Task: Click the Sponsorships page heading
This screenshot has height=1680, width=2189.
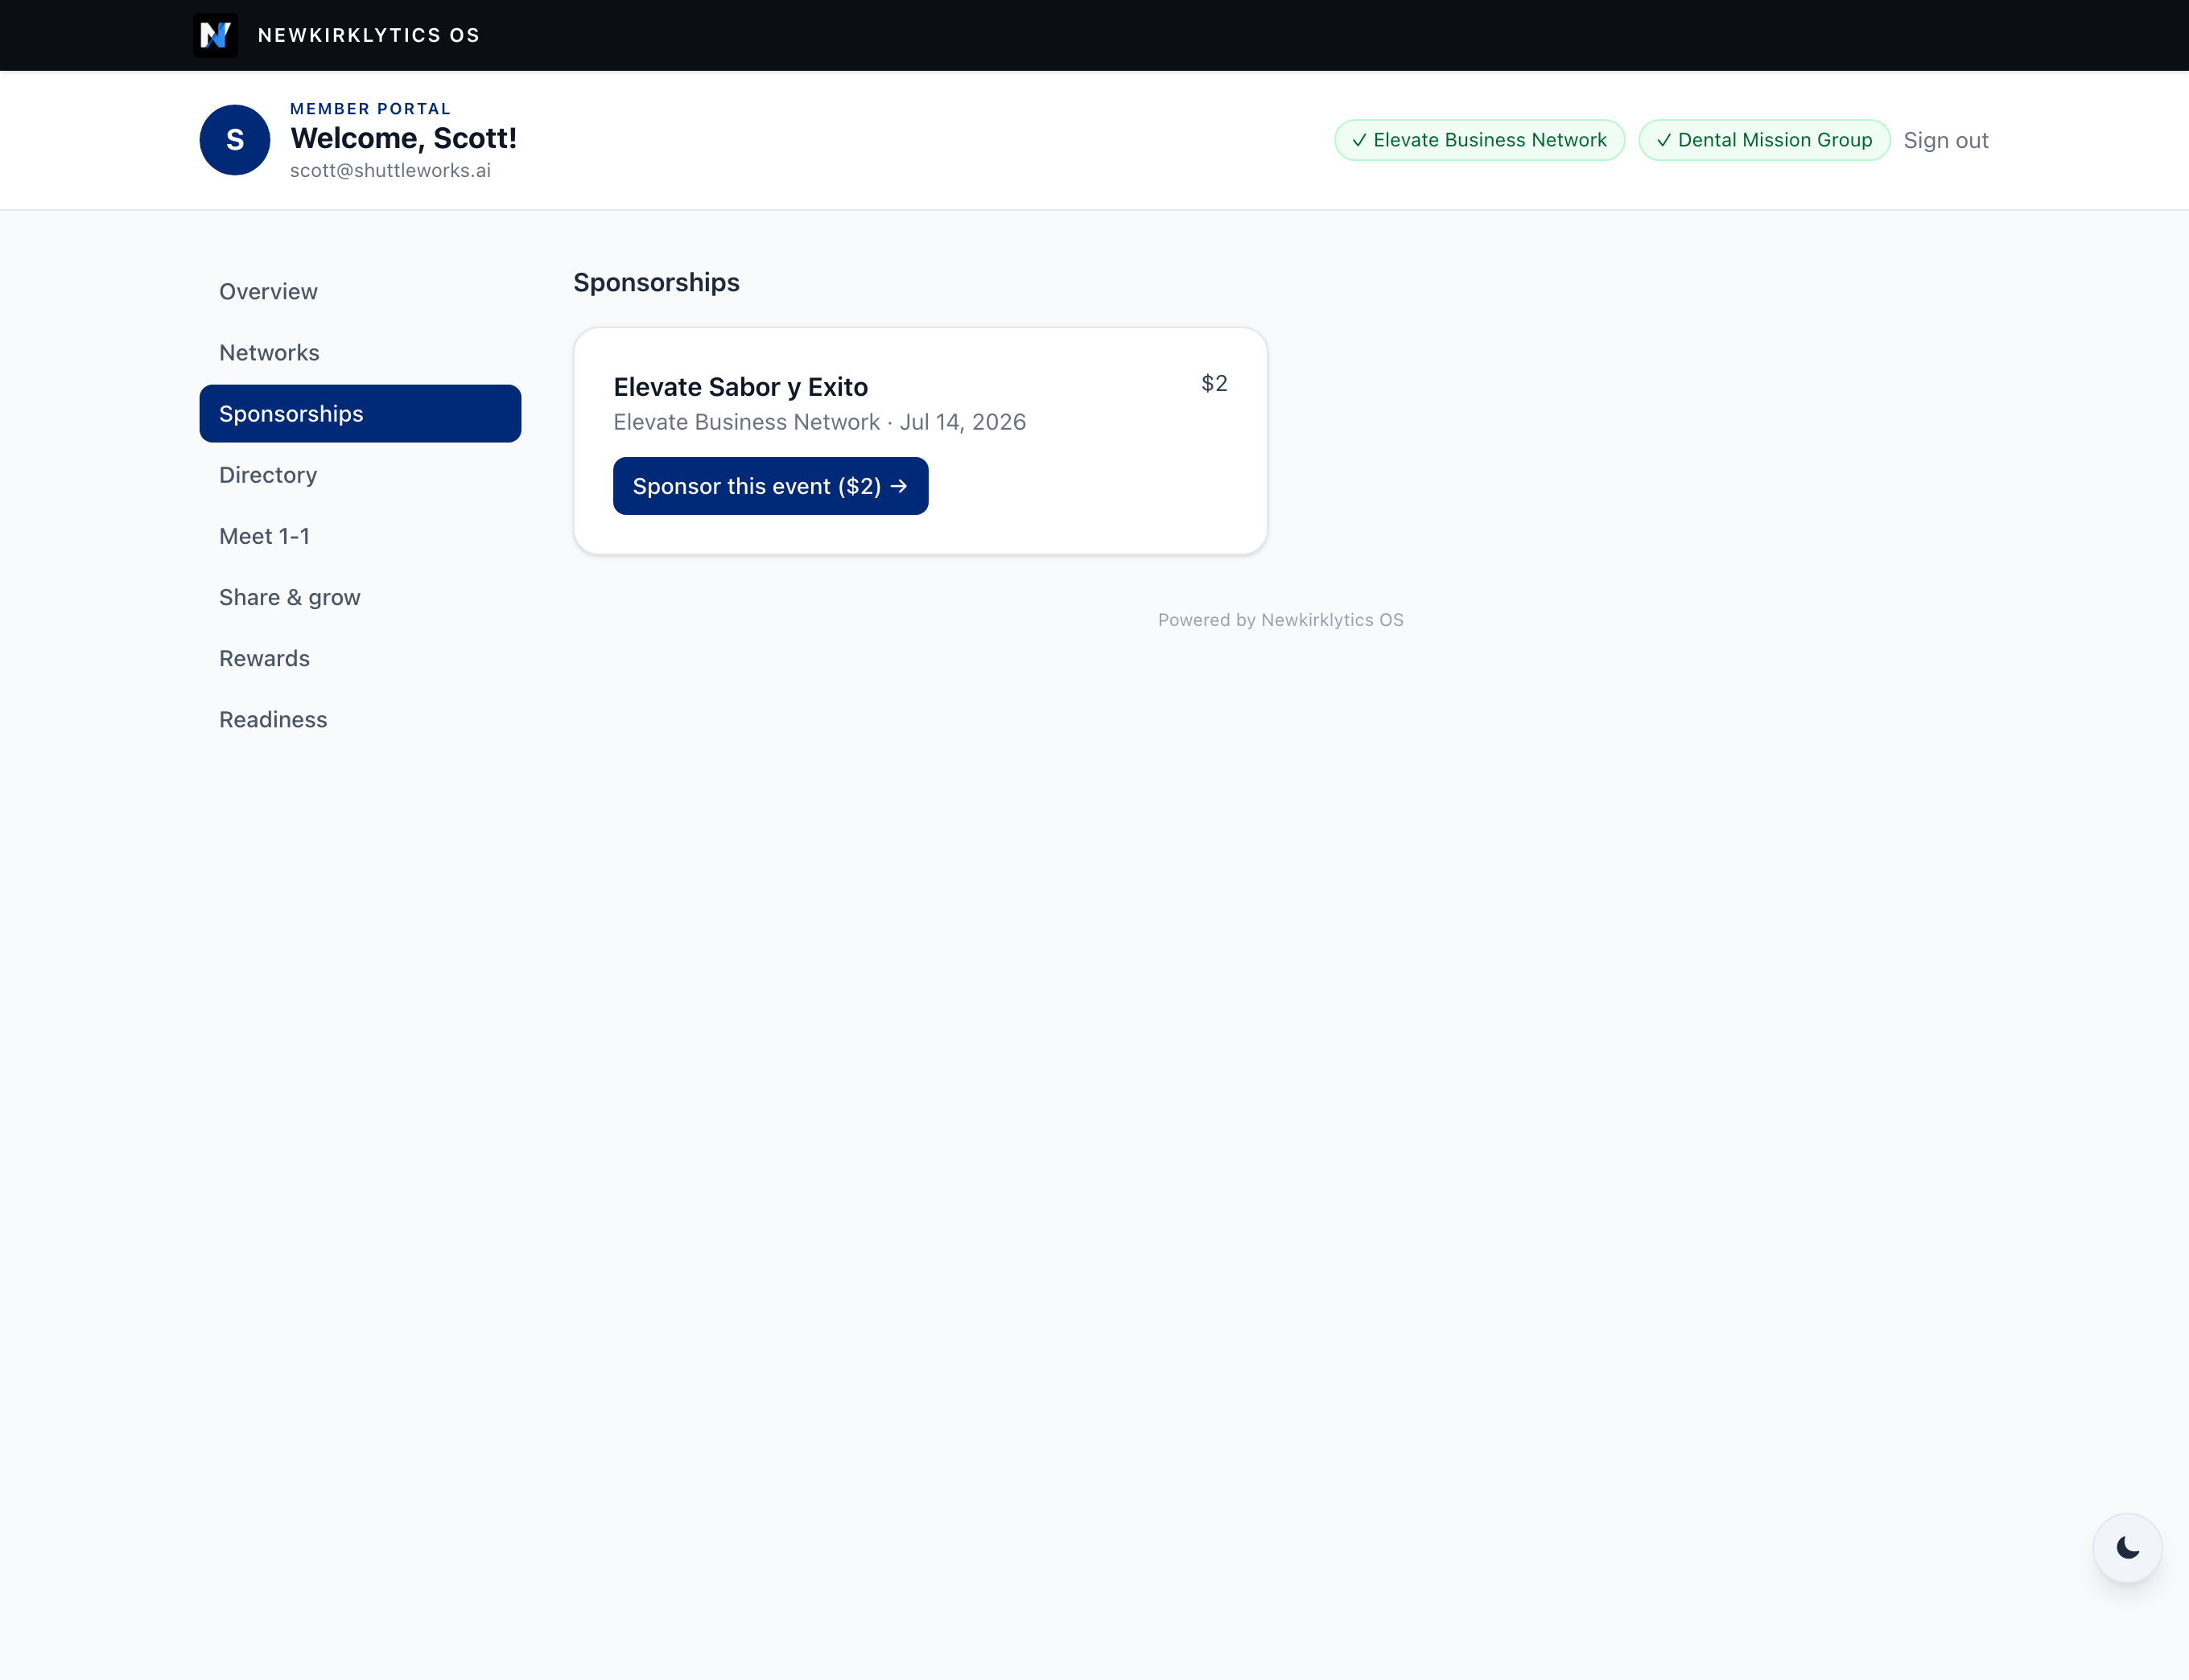Action: coord(656,283)
